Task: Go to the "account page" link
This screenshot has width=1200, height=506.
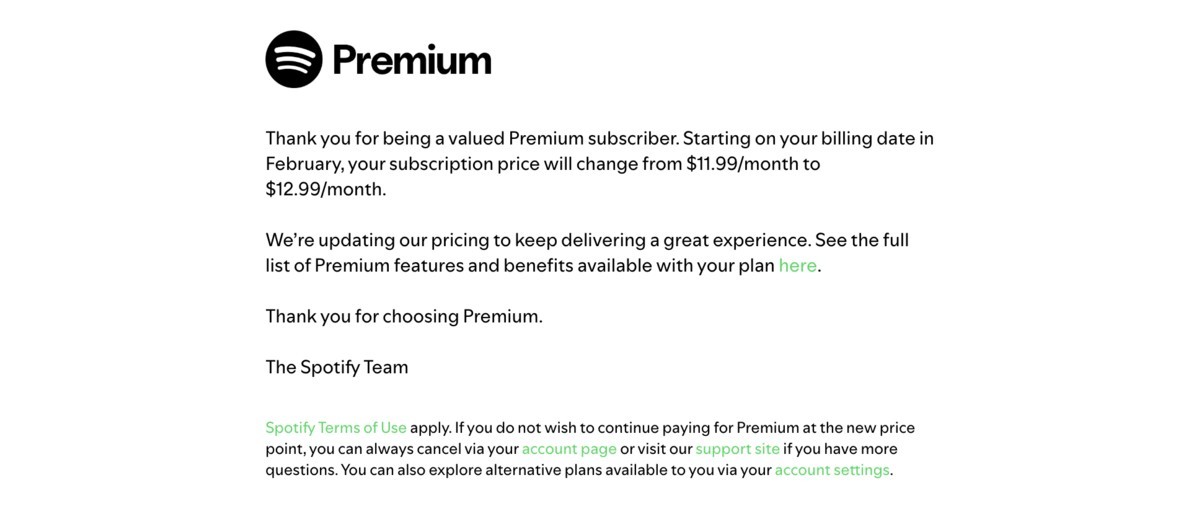Action: pyautogui.click(x=568, y=449)
